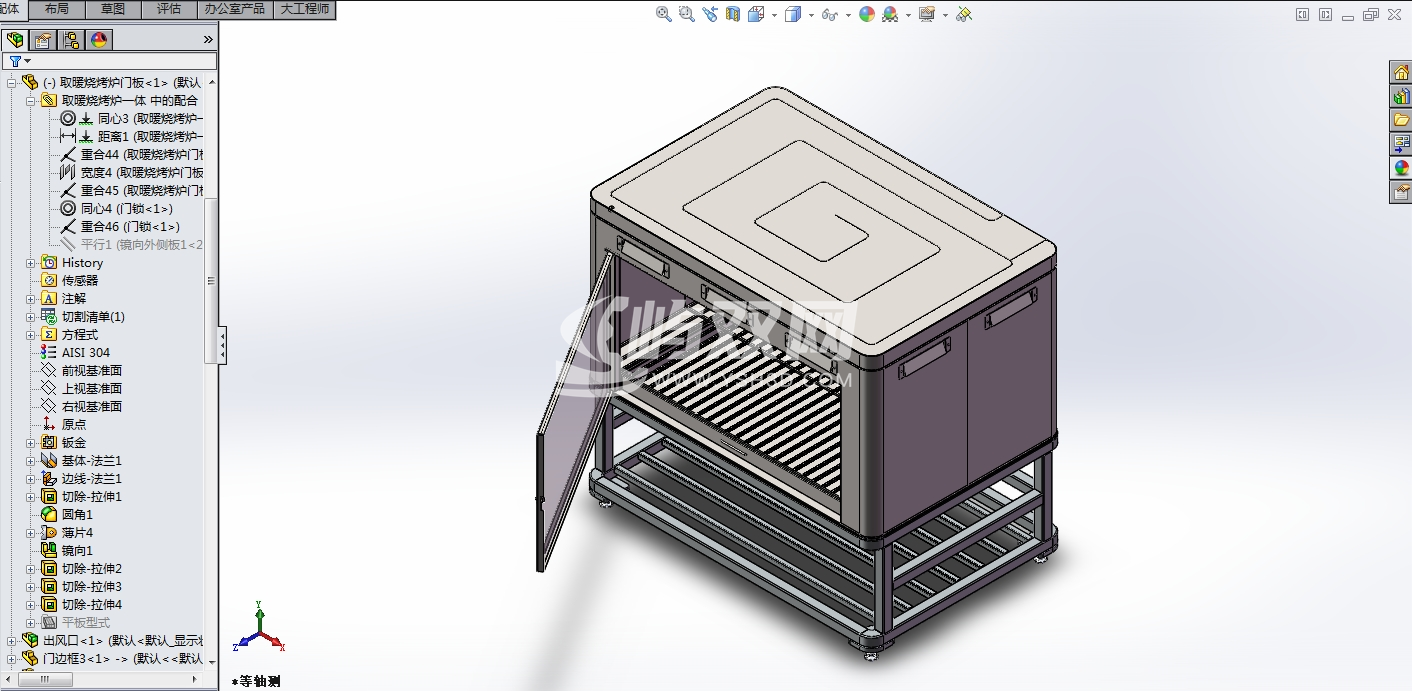
Task: Open Custom Properties task pane tab
Action: pyautogui.click(x=1401, y=192)
